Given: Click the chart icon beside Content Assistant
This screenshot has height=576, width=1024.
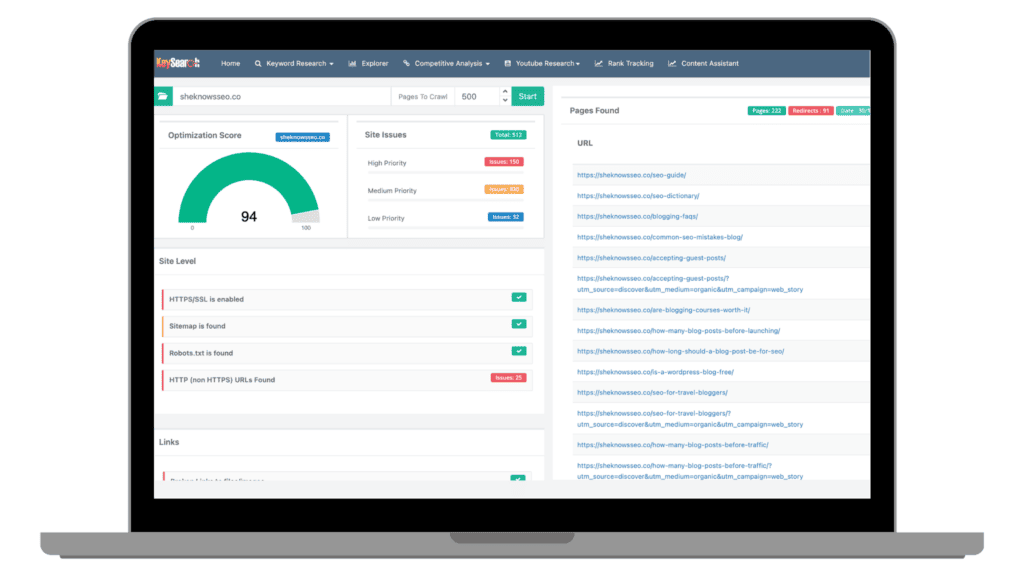Looking at the screenshot, I should coord(672,63).
